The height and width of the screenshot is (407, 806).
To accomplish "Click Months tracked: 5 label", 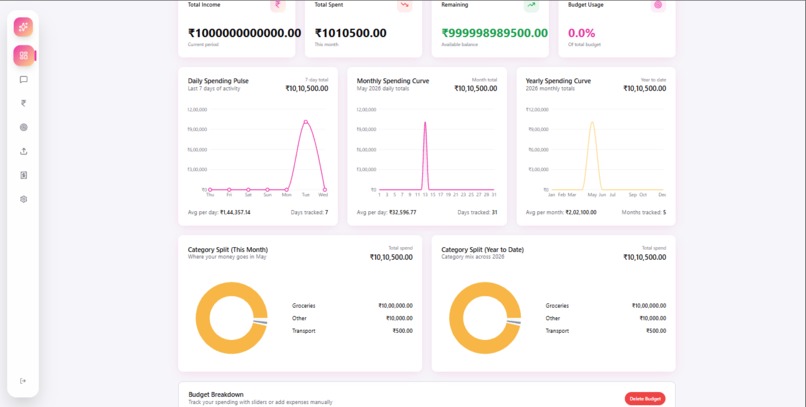I will pos(644,212).
